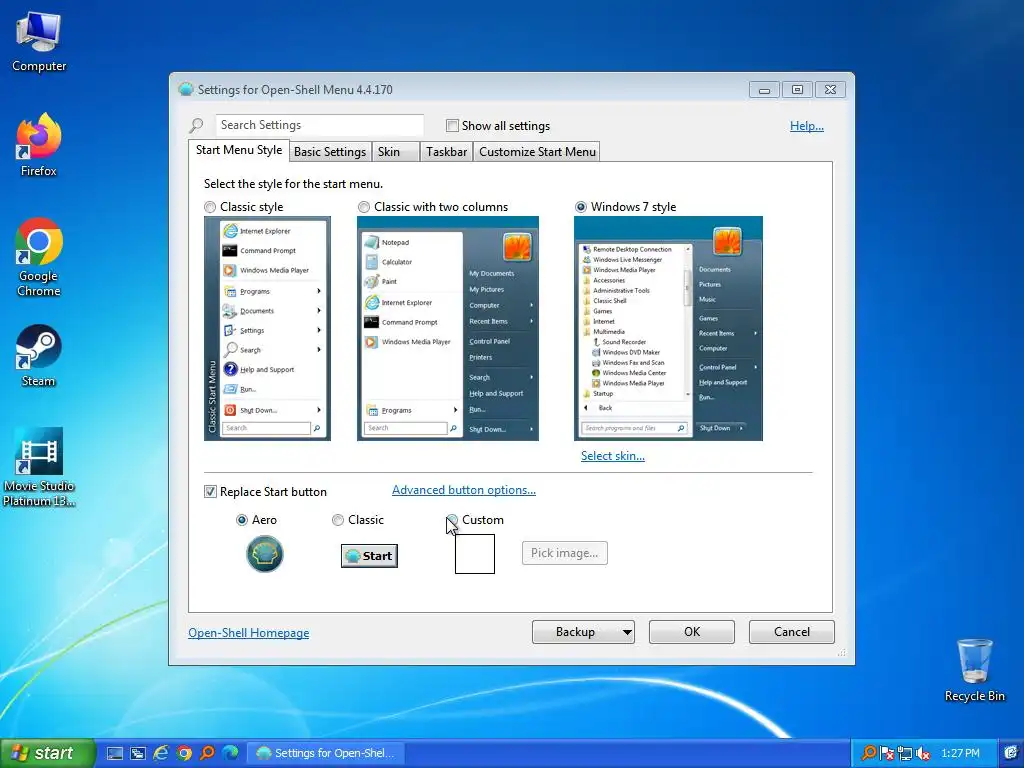The width and height of the screenshot is (1024, 768).
Task: Click the taskbar Start button
Action: pyautogui.click(x=46, y=753)
